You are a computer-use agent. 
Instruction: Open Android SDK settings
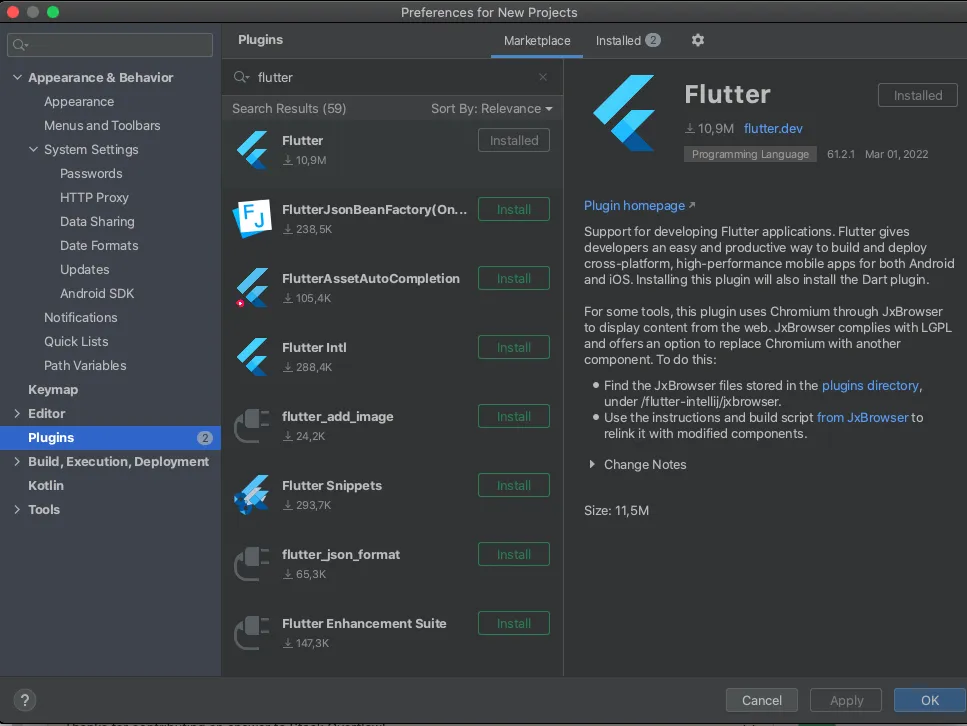[x=97, y=294]
